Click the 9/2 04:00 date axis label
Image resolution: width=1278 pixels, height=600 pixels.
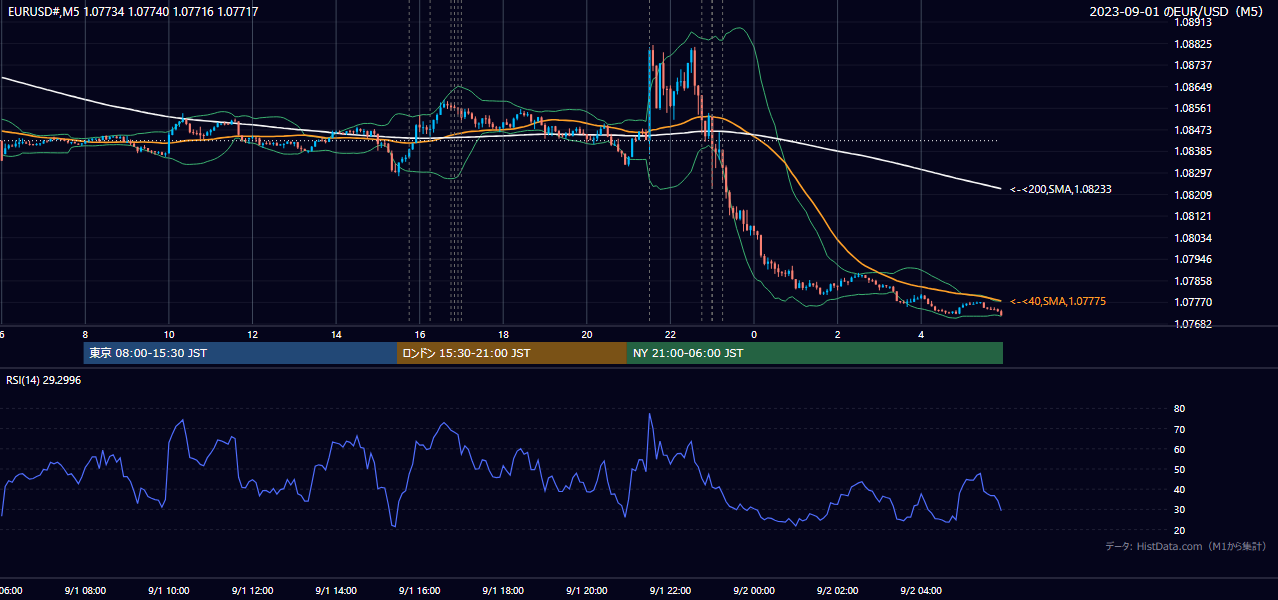(922, 591)
